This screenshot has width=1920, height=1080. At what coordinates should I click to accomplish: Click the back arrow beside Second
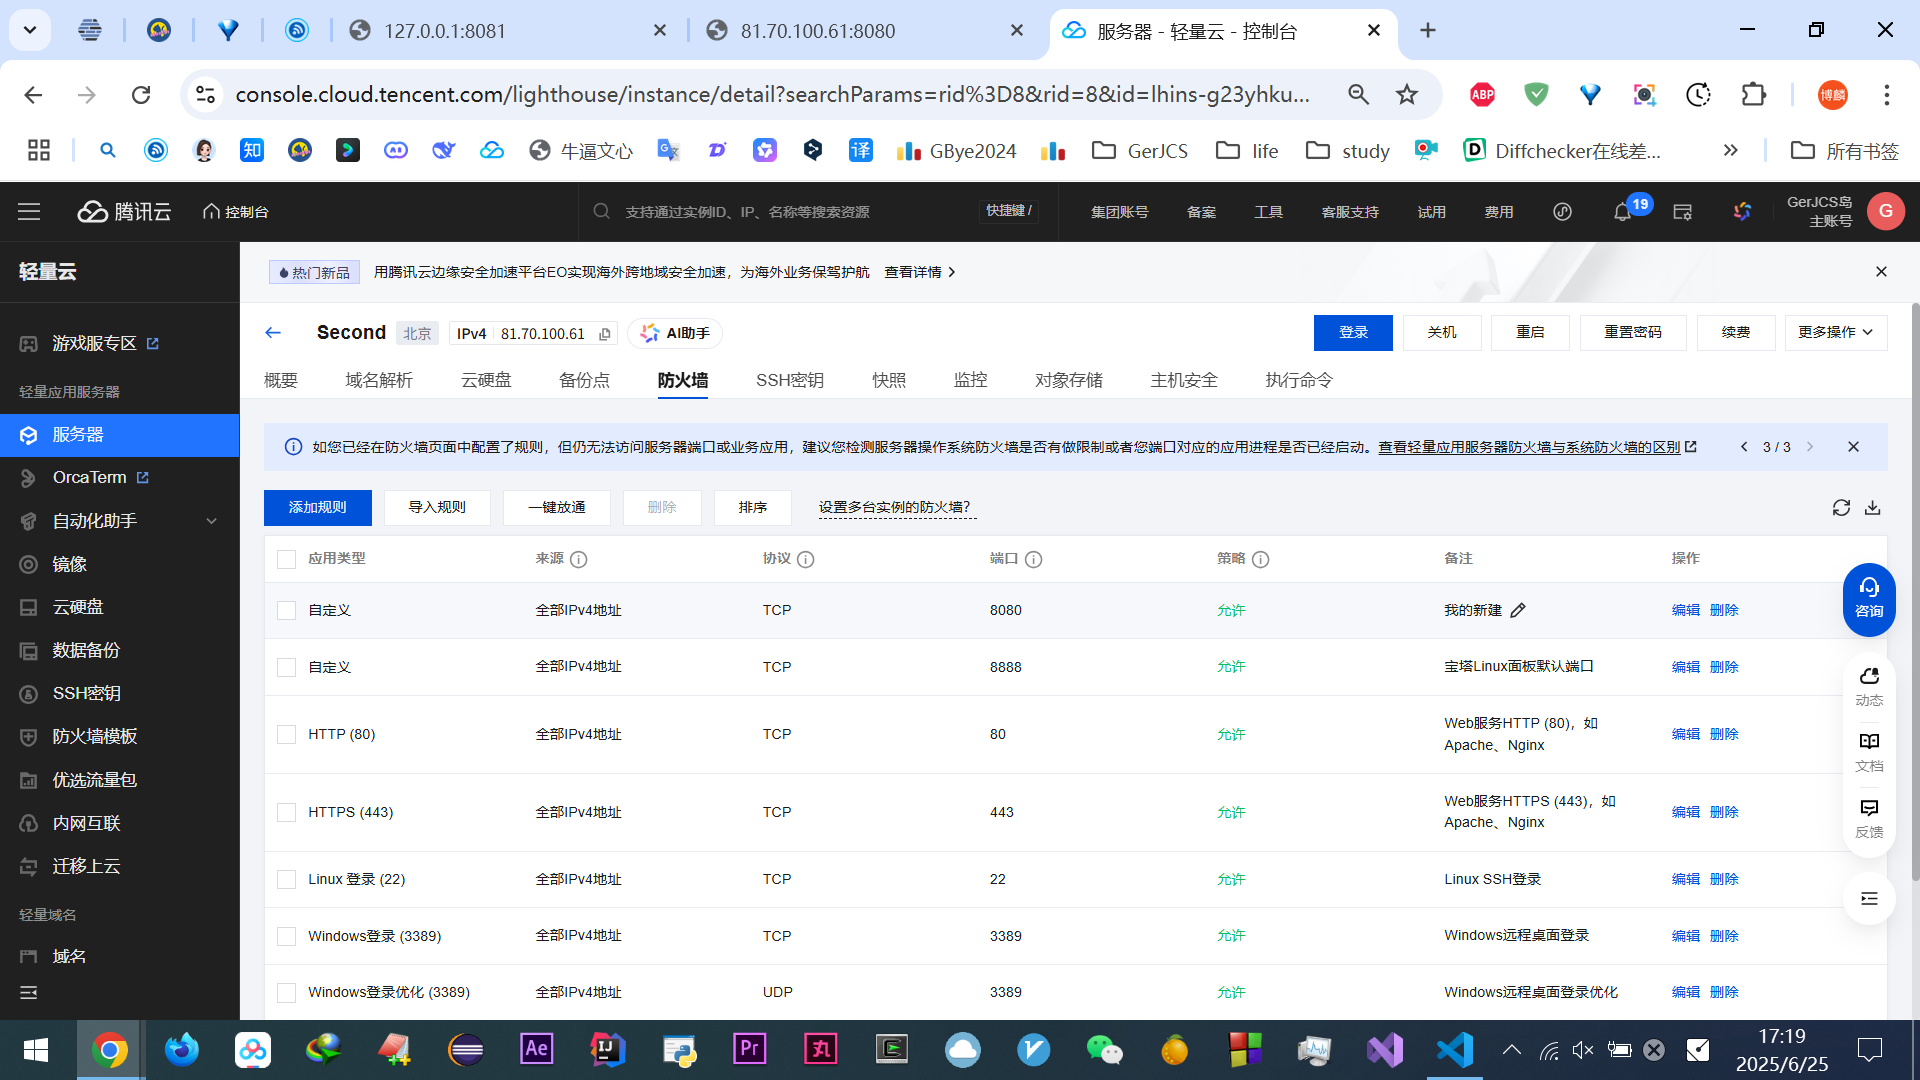point(273,333)
